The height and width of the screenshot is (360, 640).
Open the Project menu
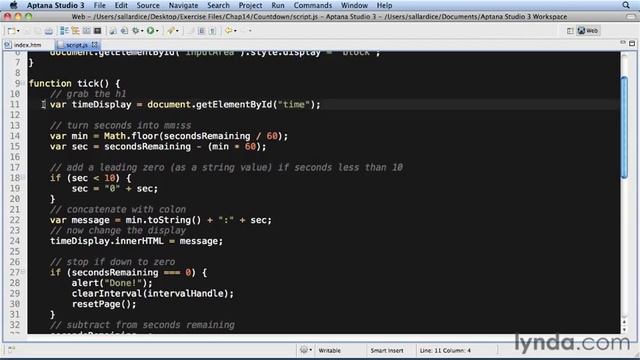(250, 5)
